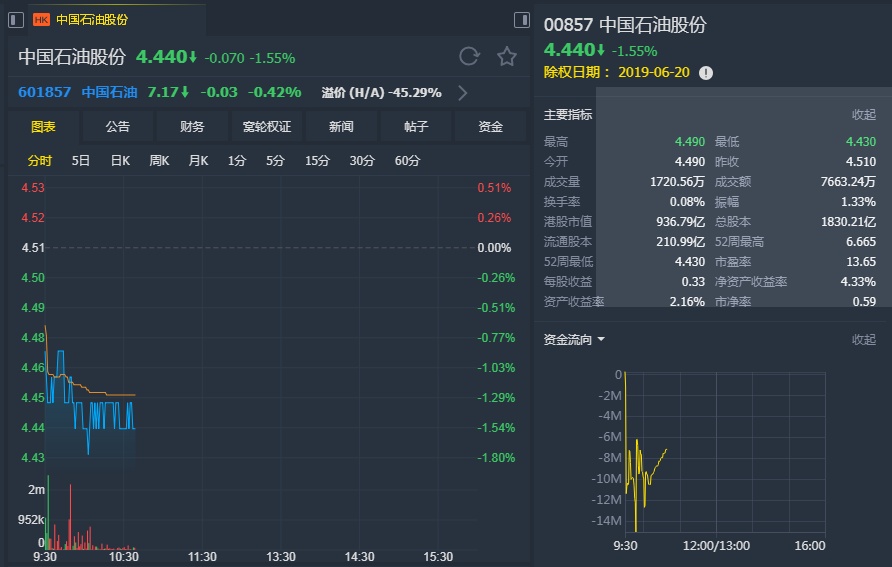
Task: Toggle the right panel layout icon
Action: [x=522, y=20]
